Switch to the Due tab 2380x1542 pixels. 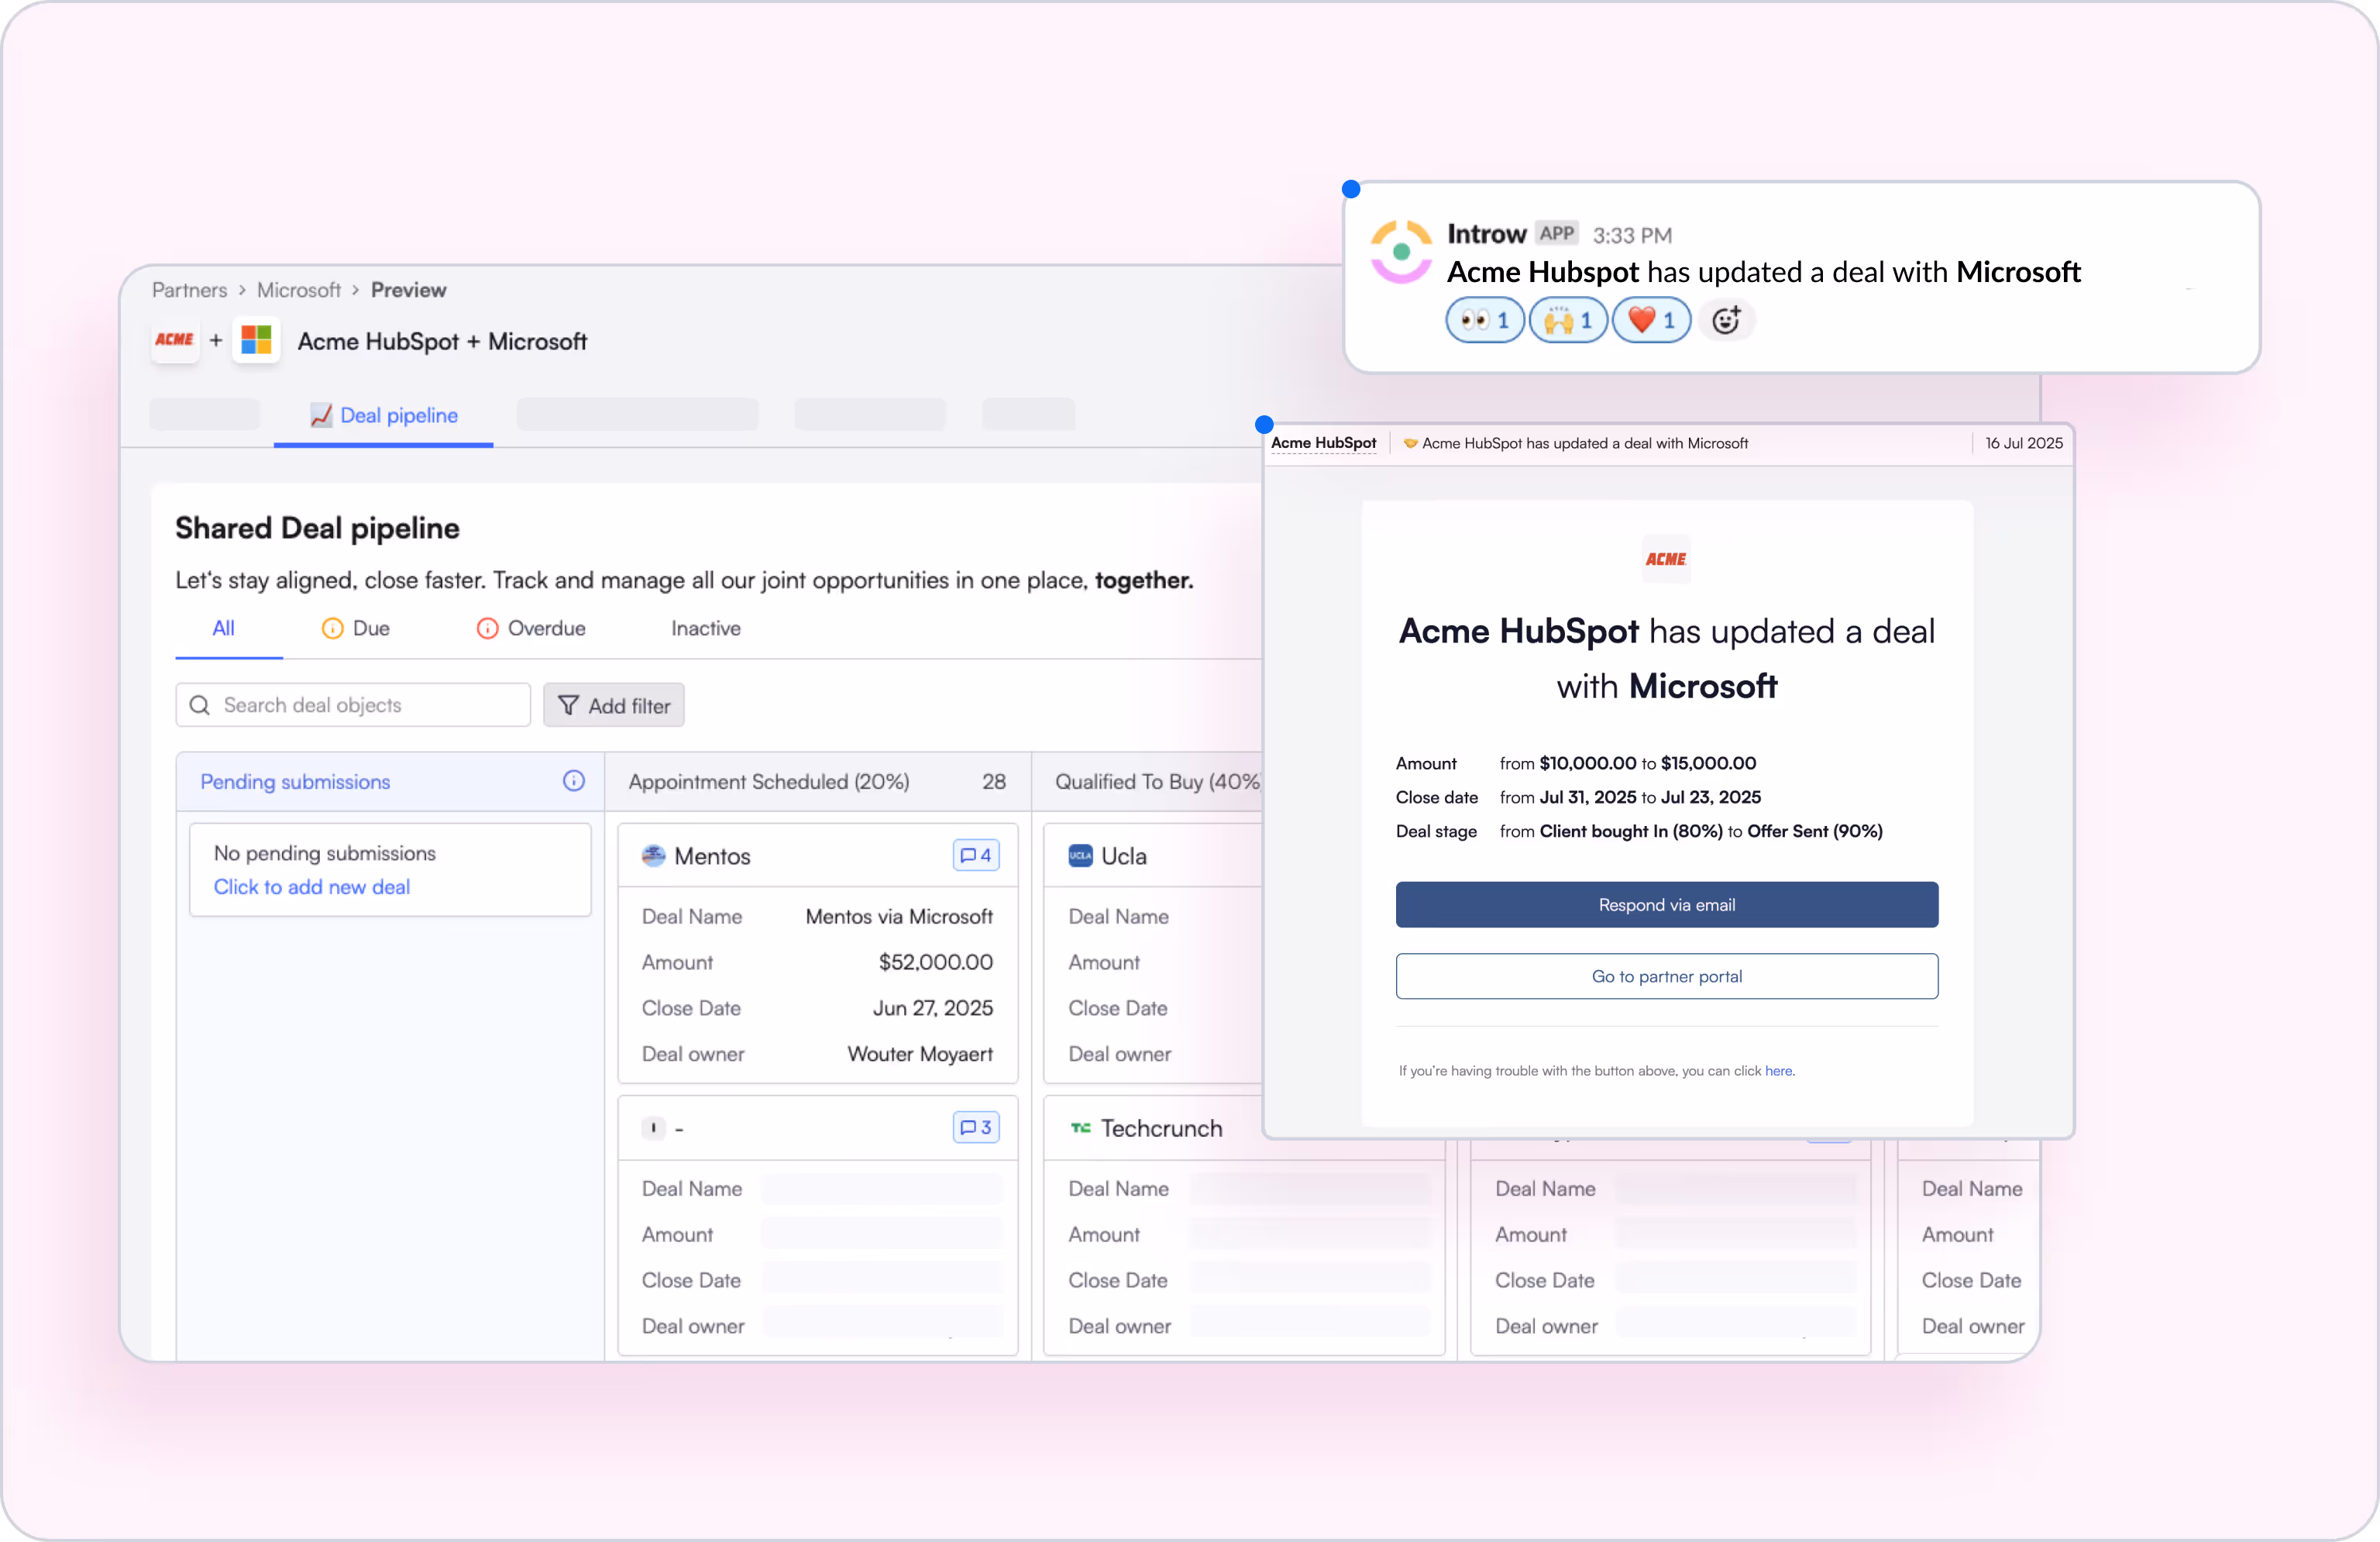pos(356,628)
